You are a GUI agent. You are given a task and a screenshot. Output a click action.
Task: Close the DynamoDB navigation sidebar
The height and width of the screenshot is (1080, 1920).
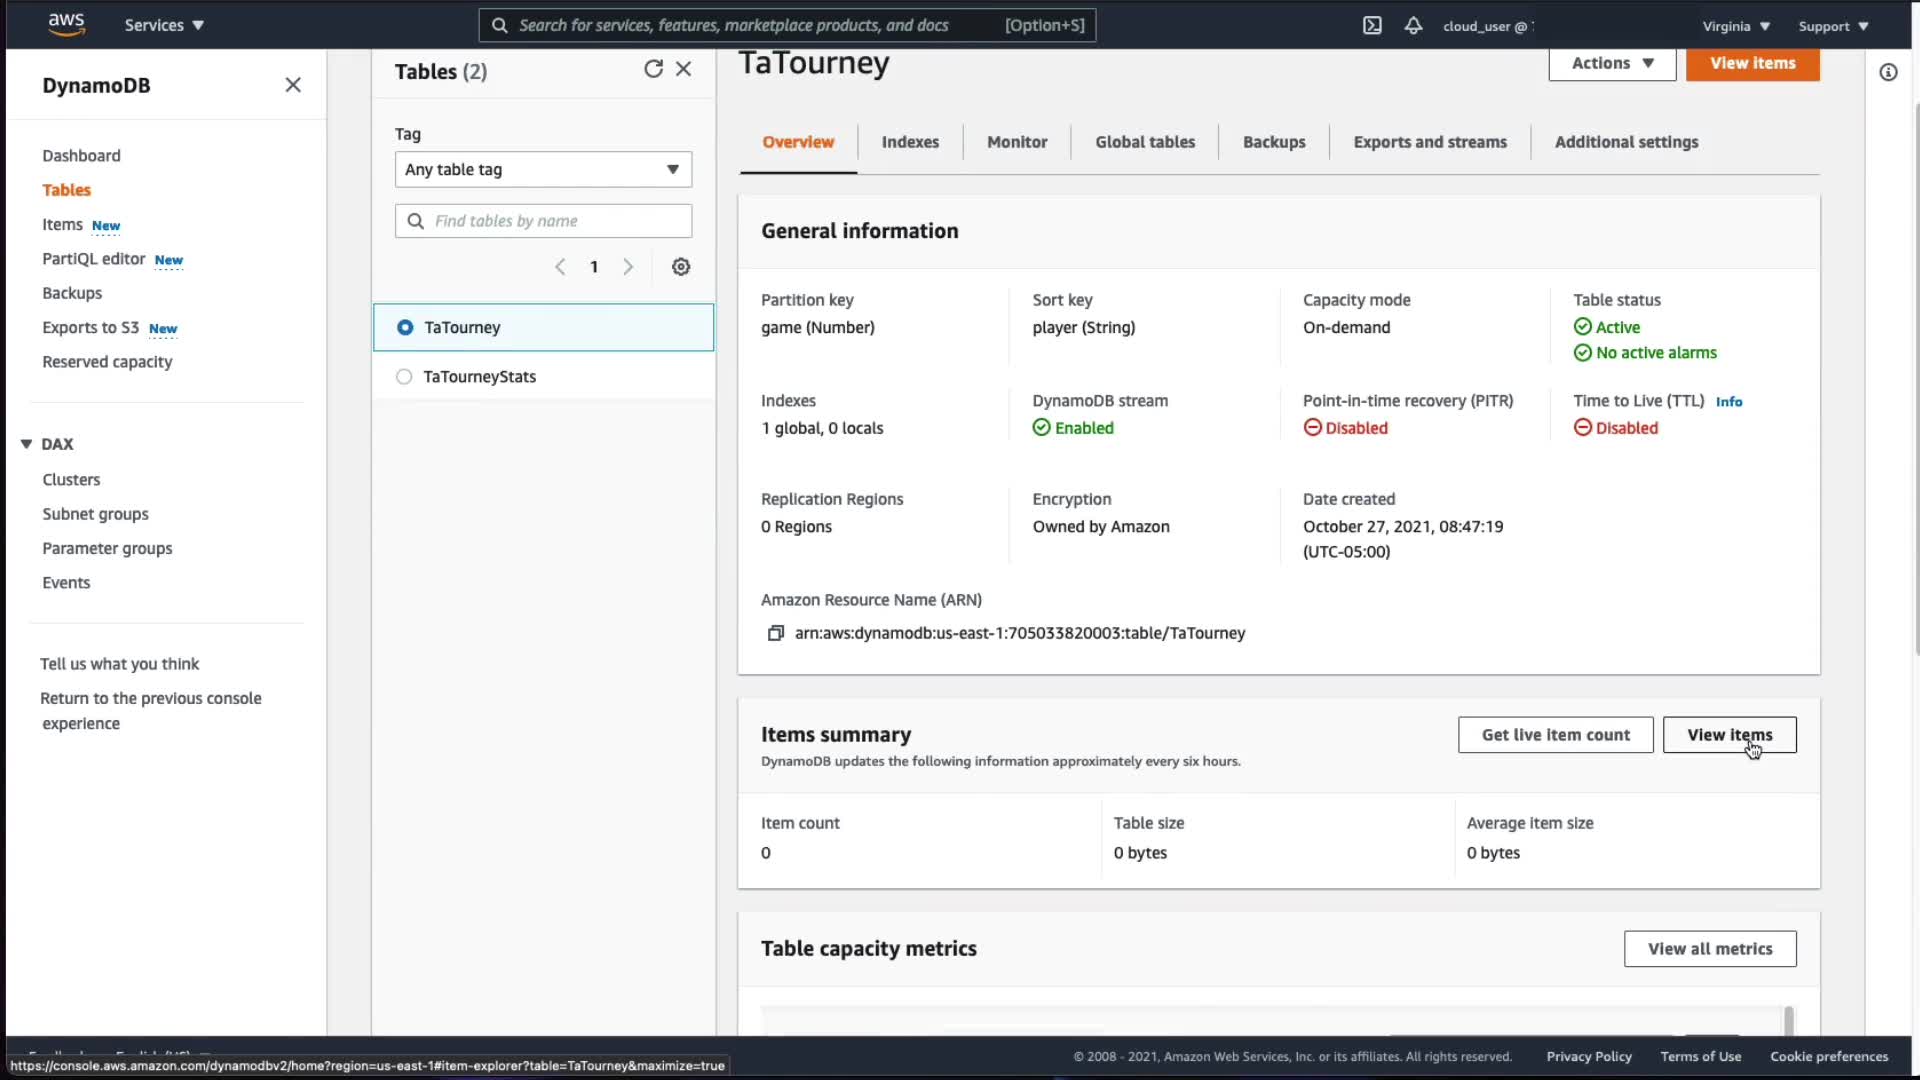pyautogui.click(x=293, y=85)
